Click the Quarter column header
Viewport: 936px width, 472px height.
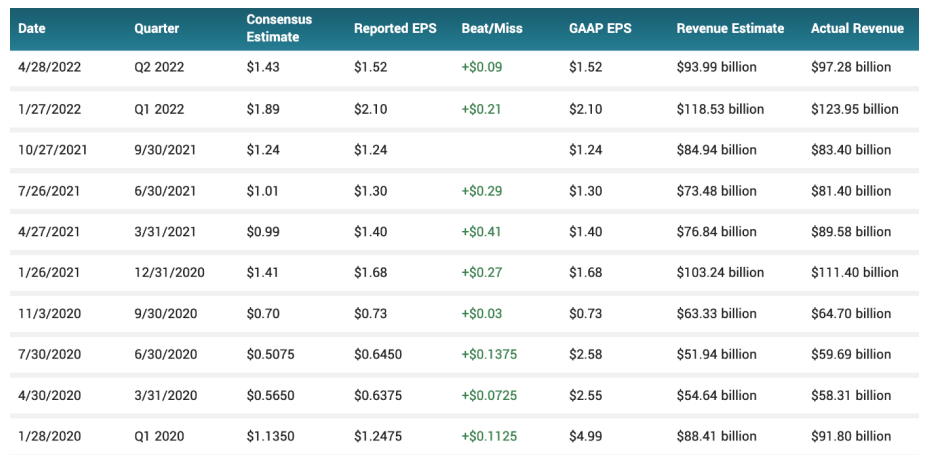157,28
